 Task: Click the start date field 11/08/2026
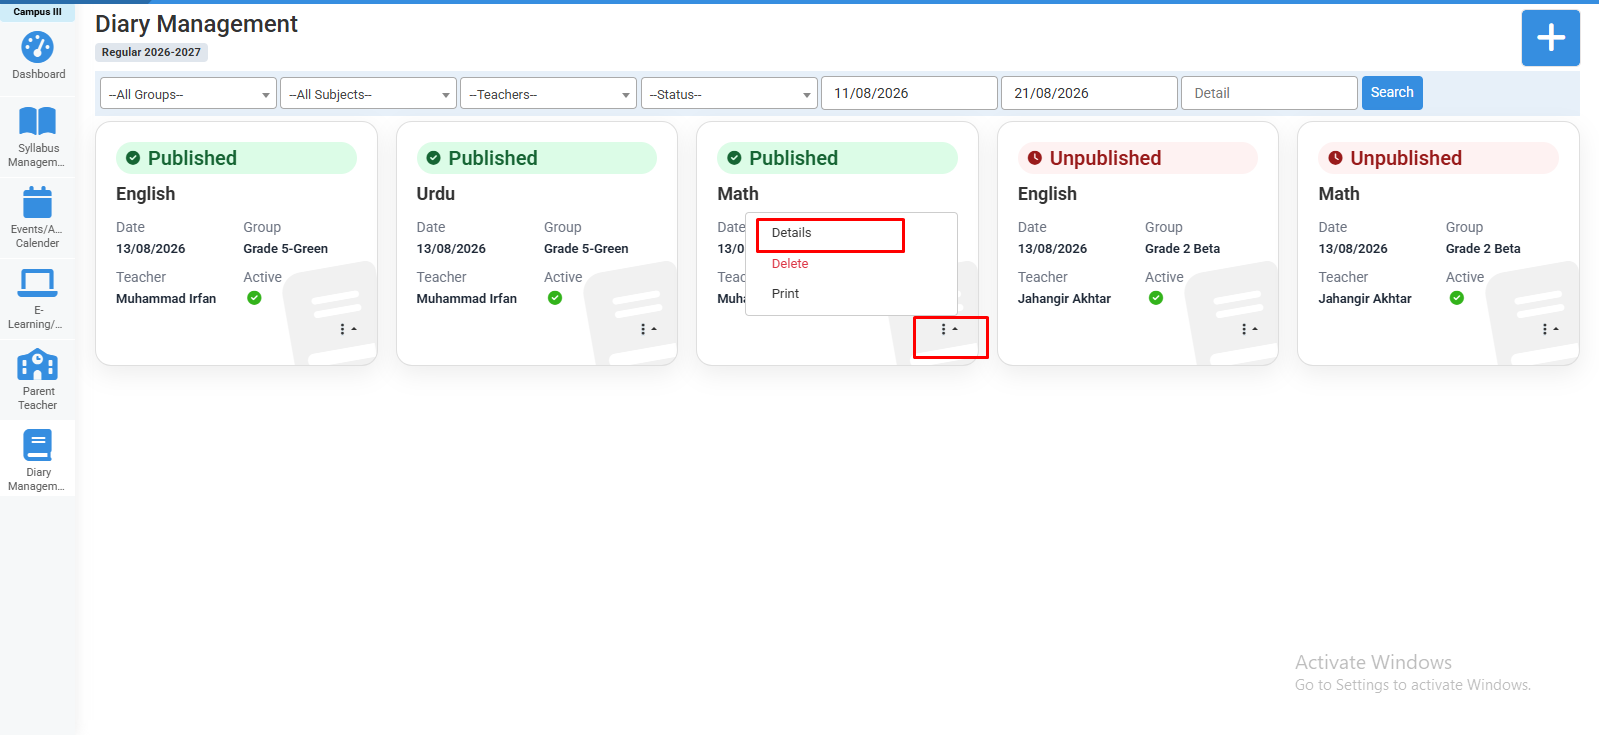click(x=909, y=93)
